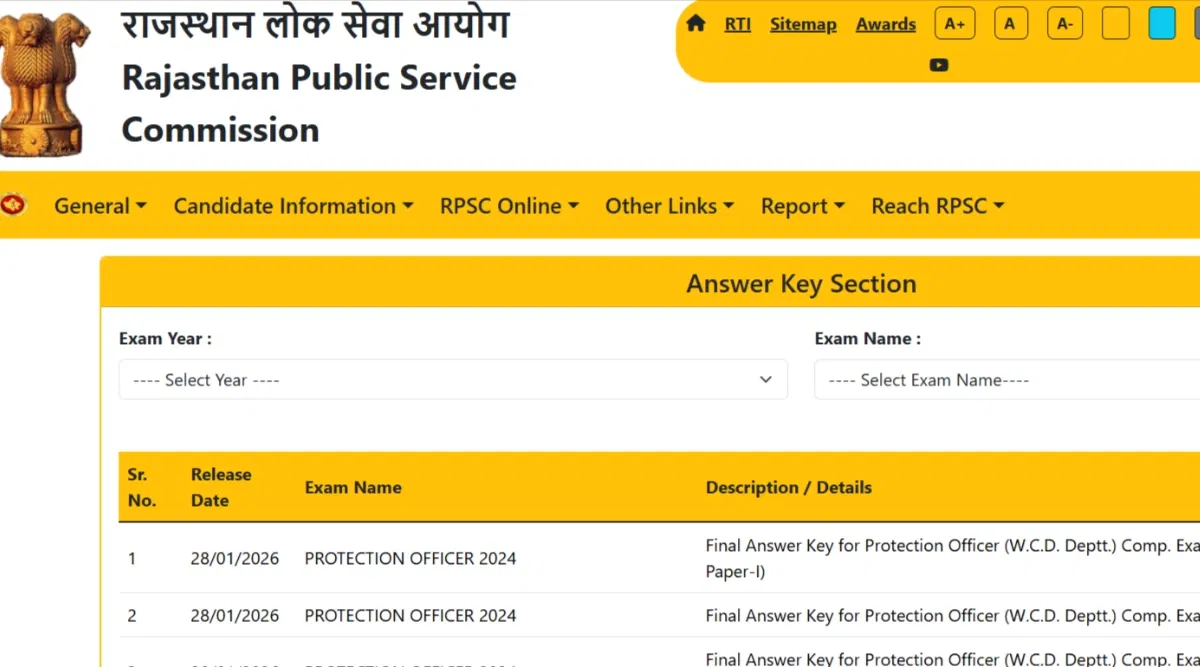Open the Reach RPSC menu

[937, 206]
